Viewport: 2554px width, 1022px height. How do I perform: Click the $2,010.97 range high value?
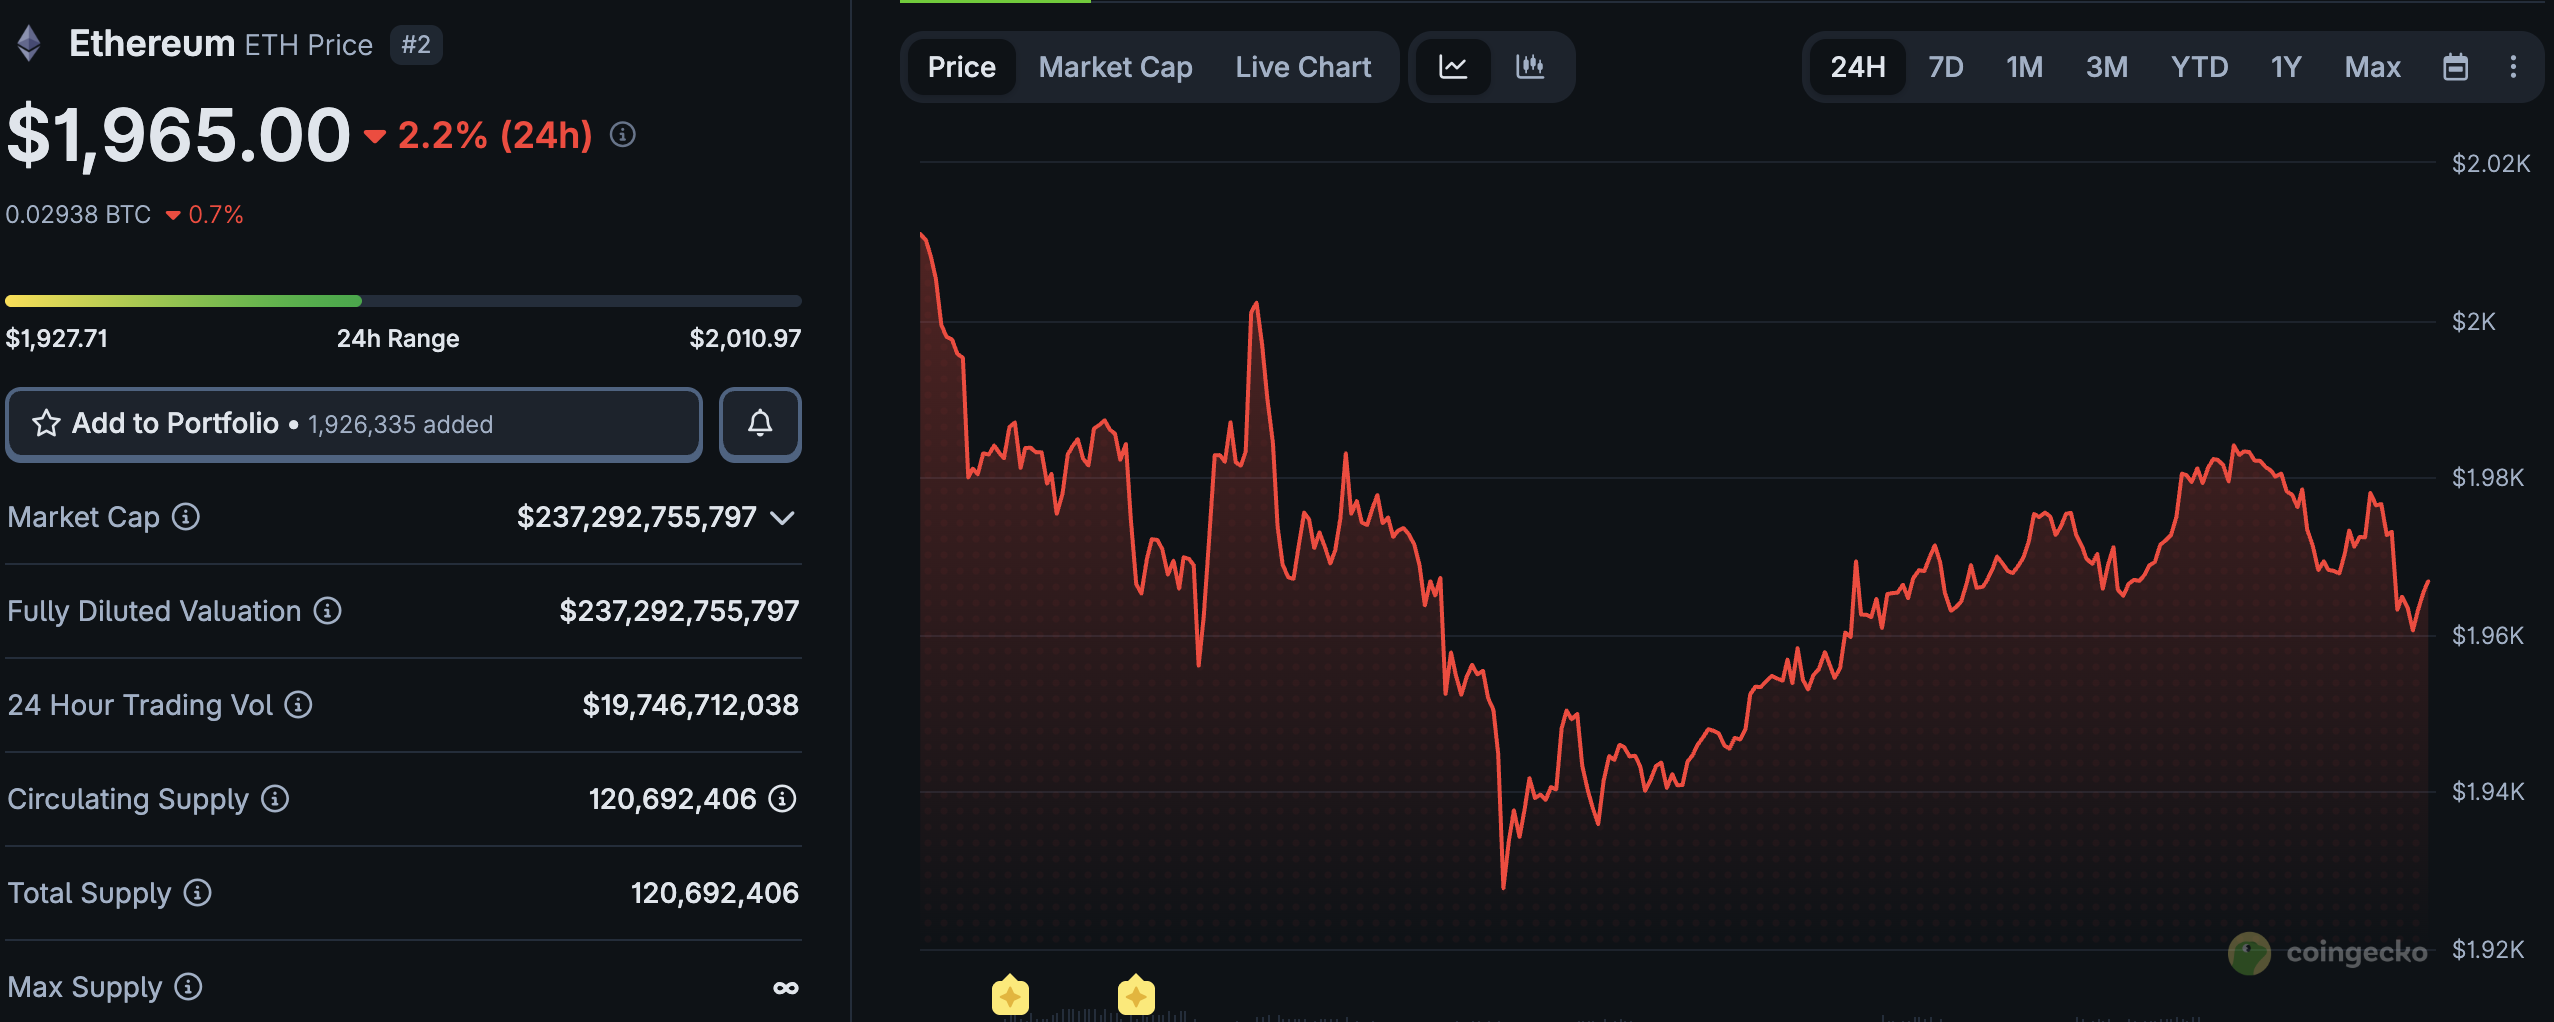(x=745, y=338)
